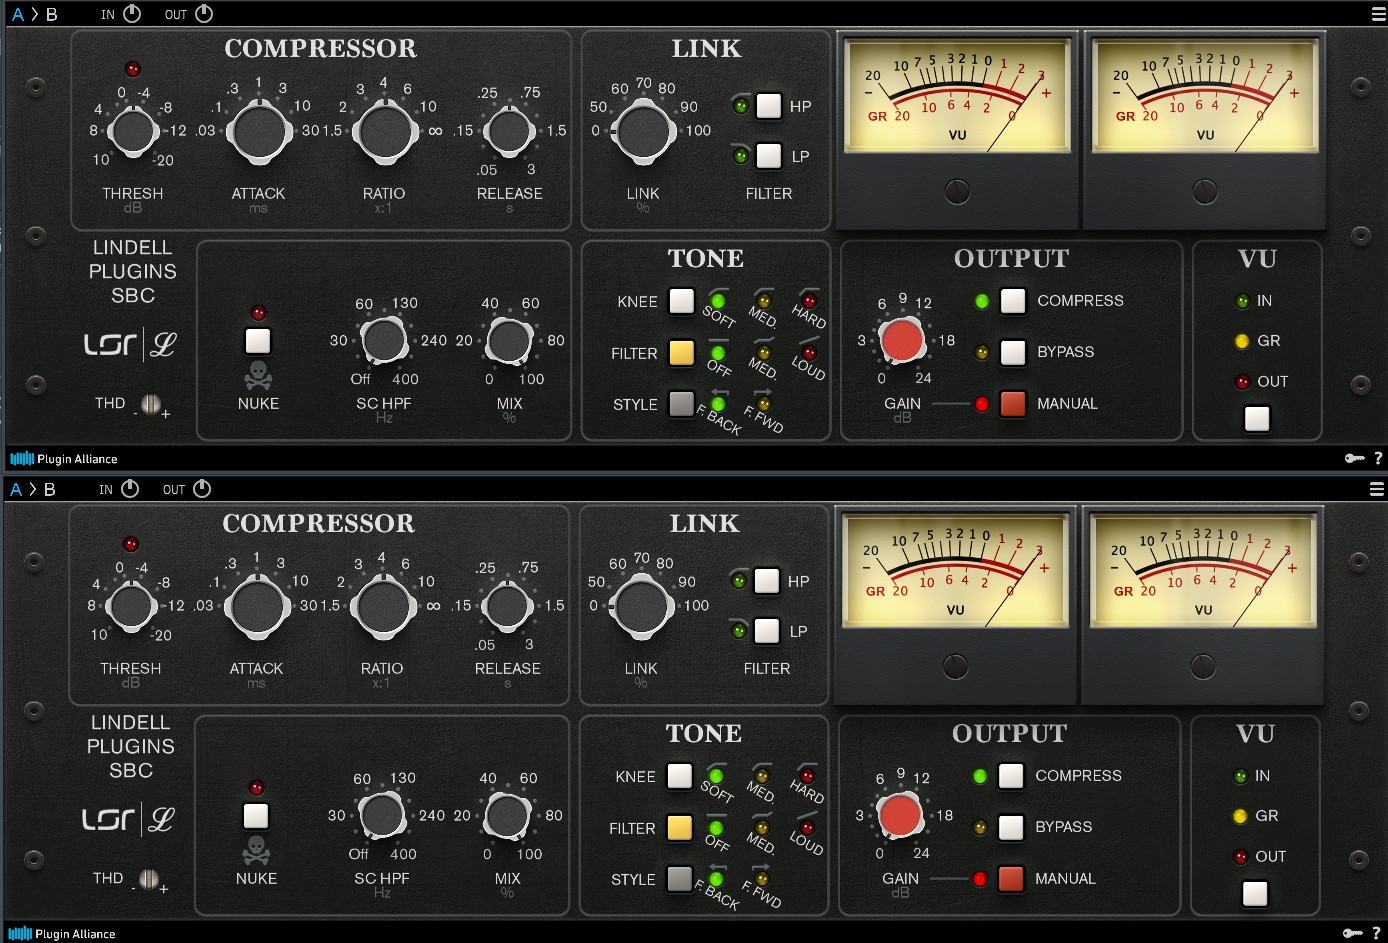Screen dimensions: 1388x943
Task: Toggle the BYPASS button in top plugin
Action: click(1013, 352)
